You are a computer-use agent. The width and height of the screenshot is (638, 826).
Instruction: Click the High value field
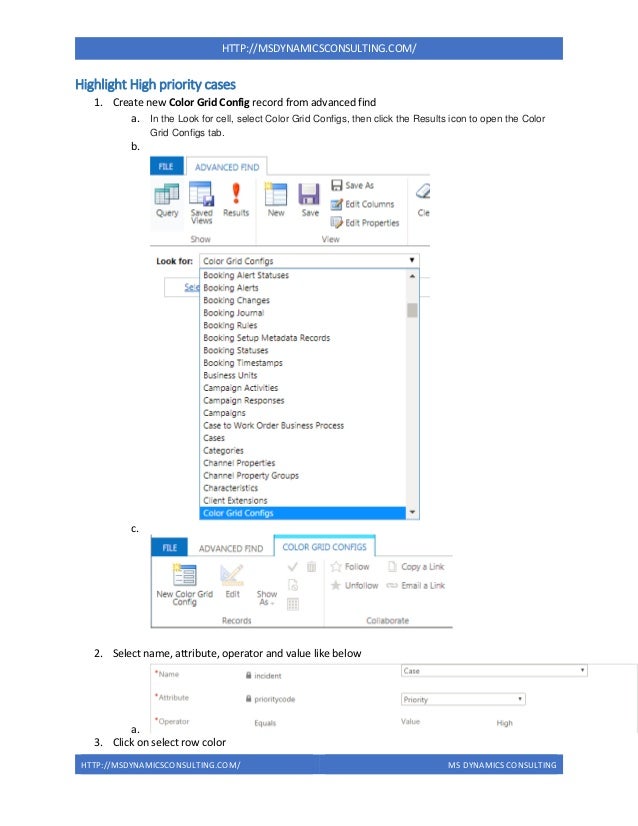(x=504, y=723)
